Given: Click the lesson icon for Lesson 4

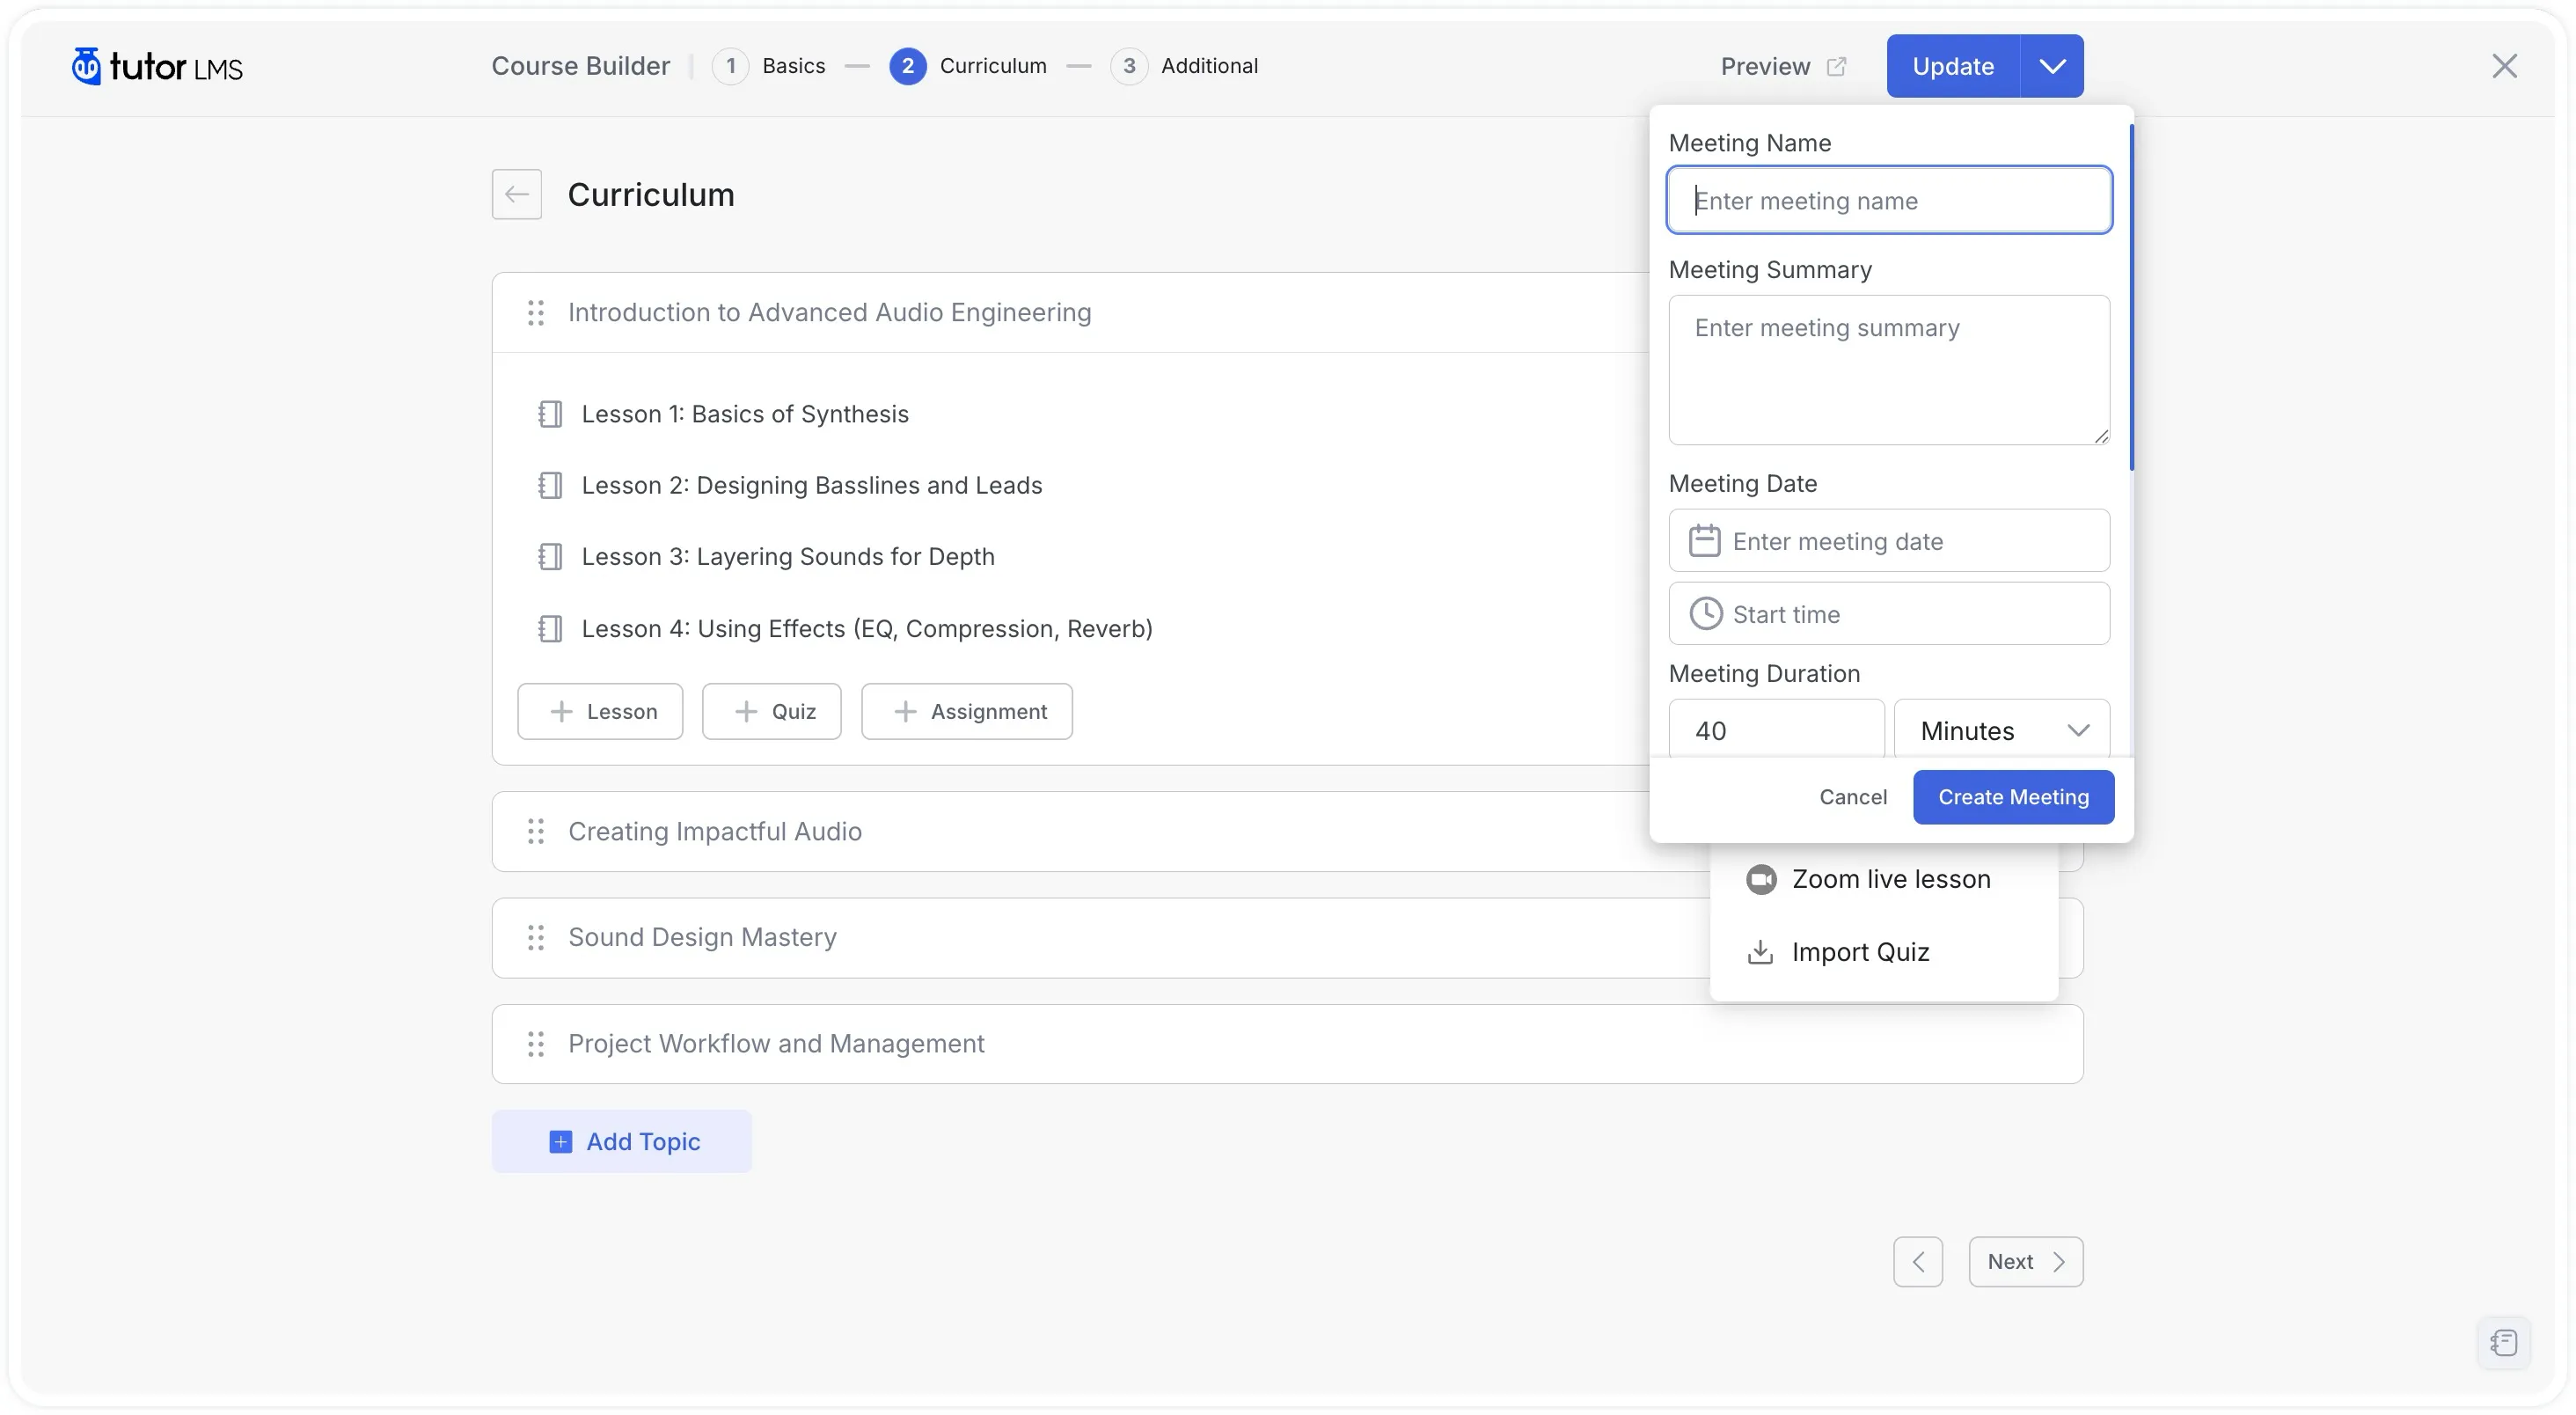Looking at the screenshot, I should point(550,628).
